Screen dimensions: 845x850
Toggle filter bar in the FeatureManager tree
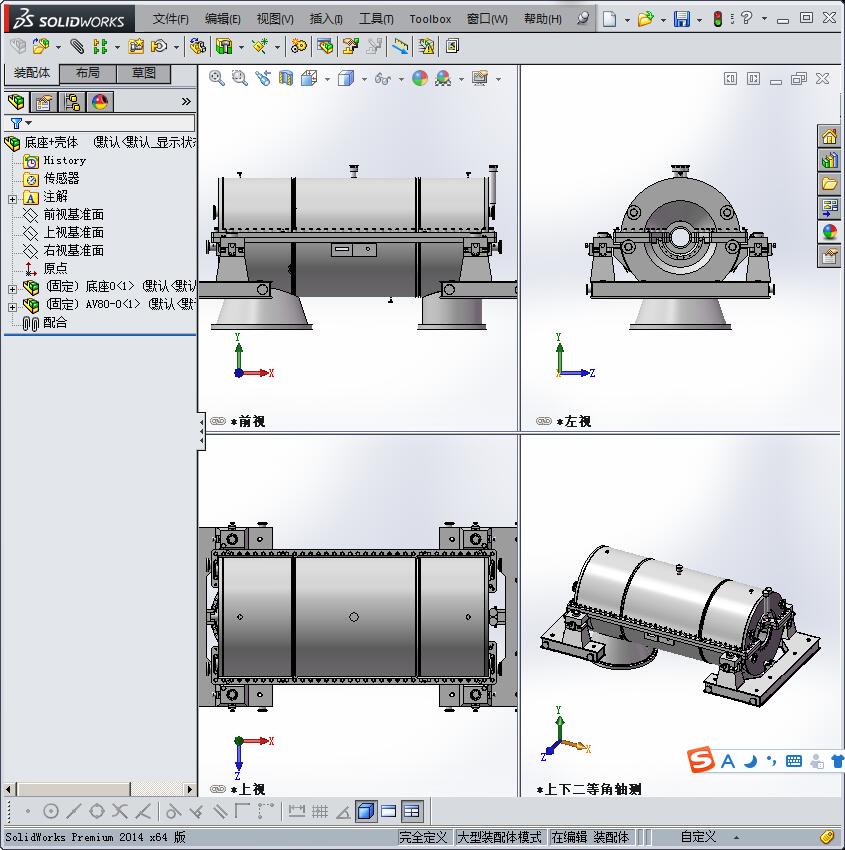(18, 123)
